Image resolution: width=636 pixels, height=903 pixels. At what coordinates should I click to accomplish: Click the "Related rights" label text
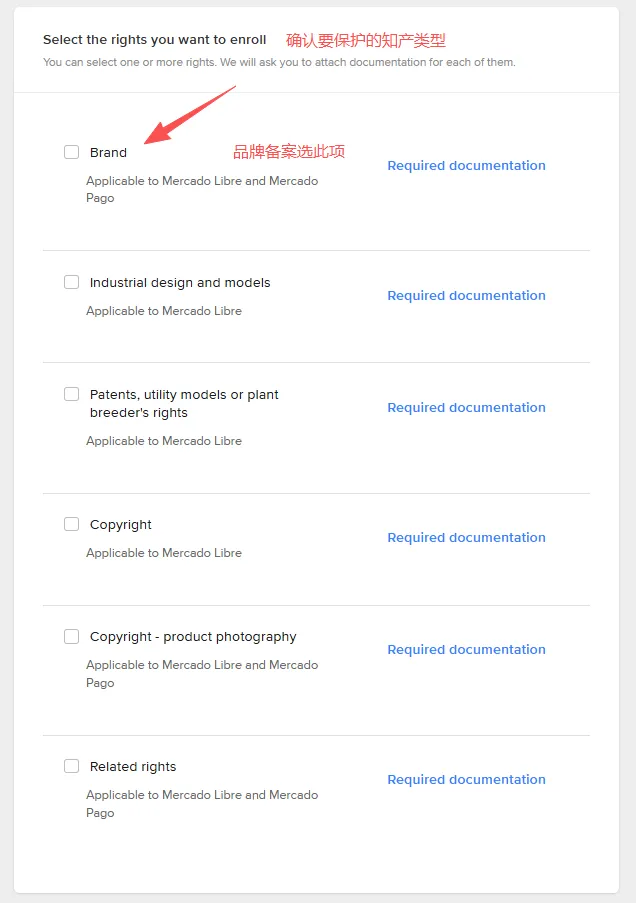point(133,767)
